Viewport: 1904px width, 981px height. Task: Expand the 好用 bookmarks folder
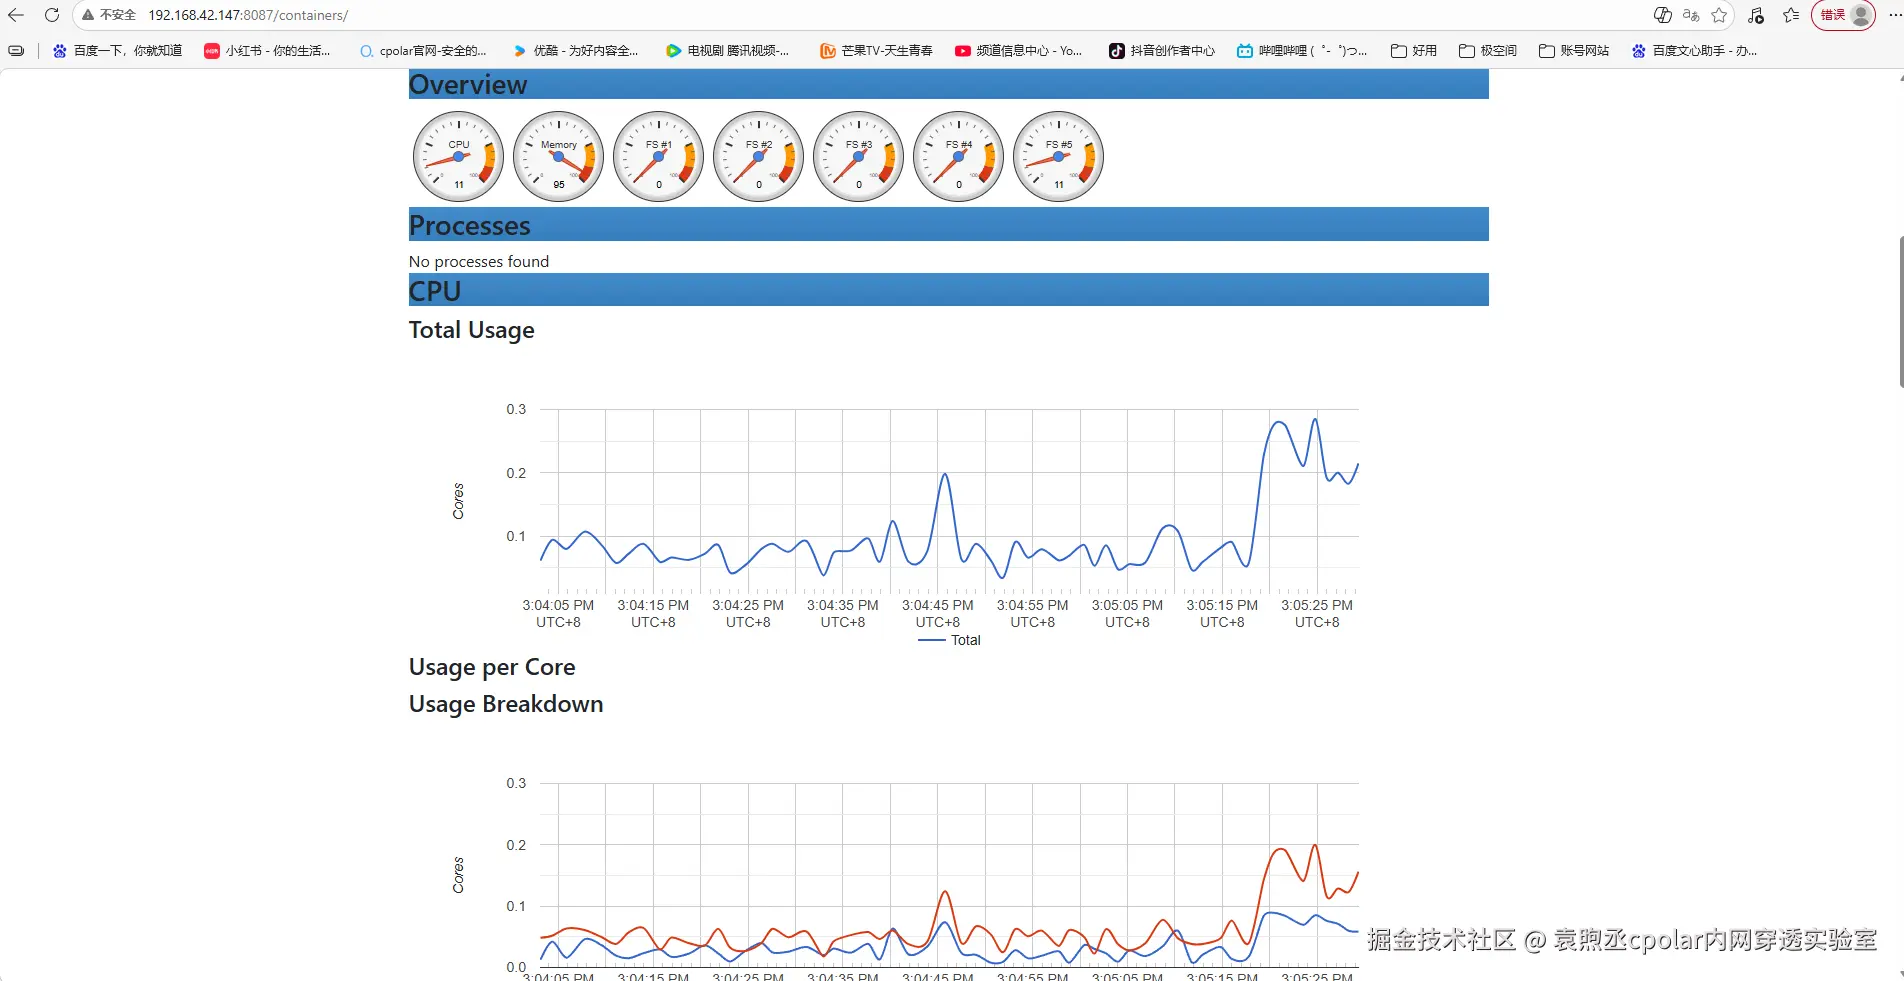(1414, 50)
